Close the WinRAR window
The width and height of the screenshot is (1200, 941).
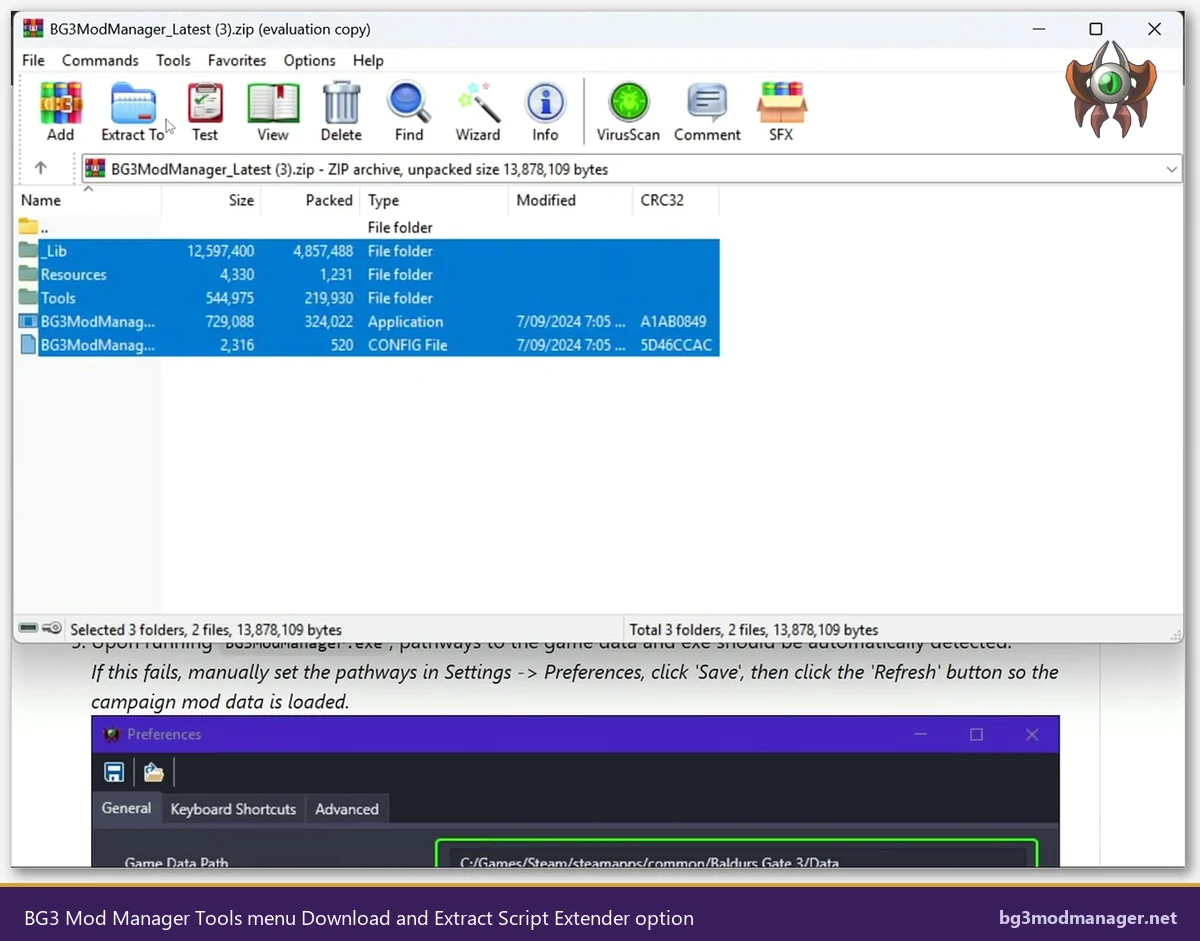click(x=1154, y=29)
